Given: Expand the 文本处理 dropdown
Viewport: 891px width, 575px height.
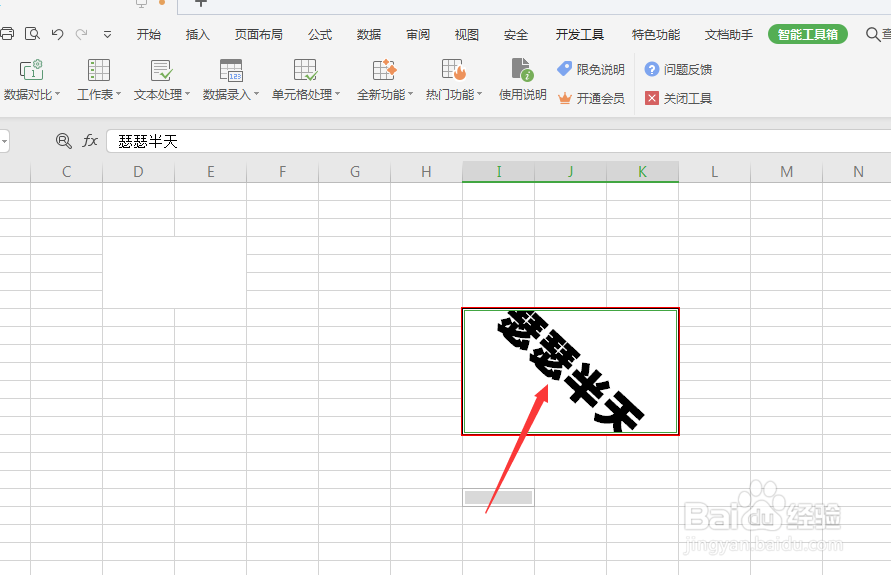Looking at the screenshot, I should pos(188,94).
